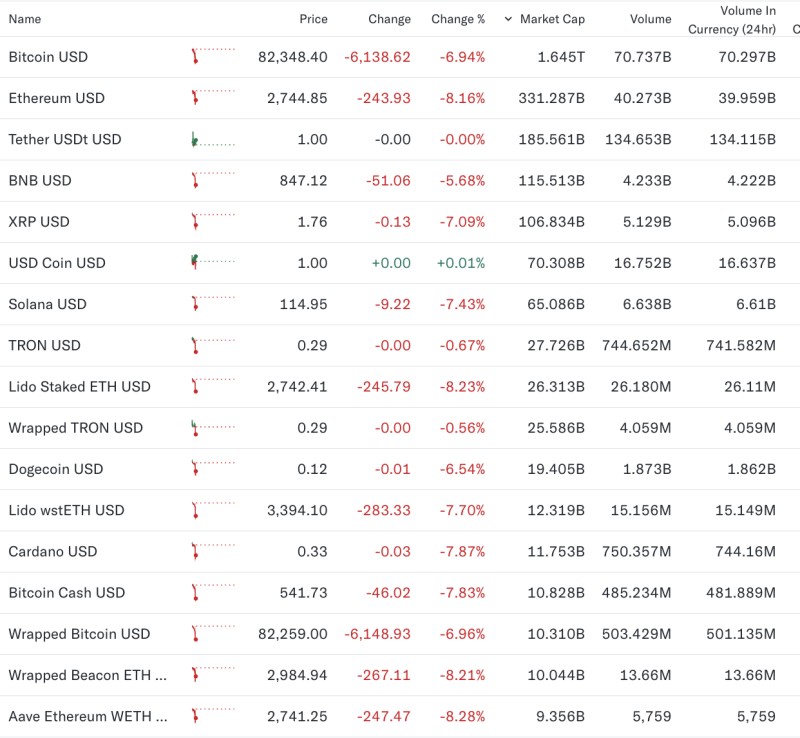Screen dimensions: 800x738
Task: Sort the table by Name column
Action: pyautogui.click(x=25, y=18)
